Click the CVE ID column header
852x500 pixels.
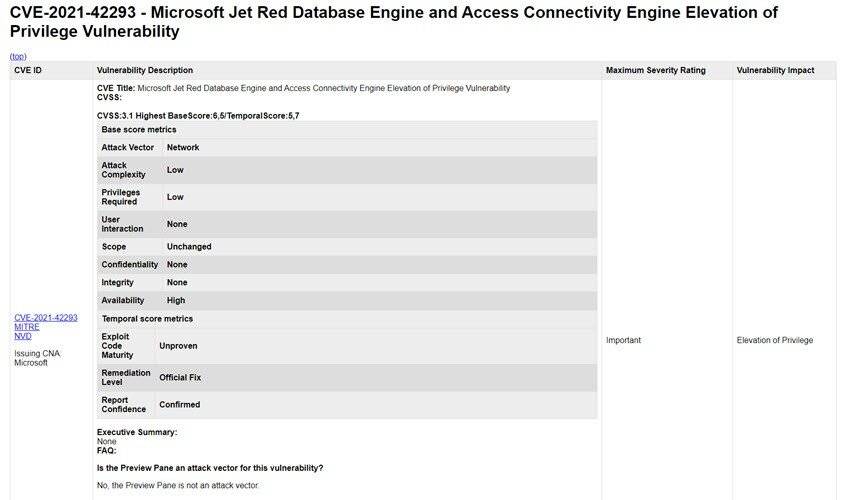pyautogui.click(x=28, y=70)
